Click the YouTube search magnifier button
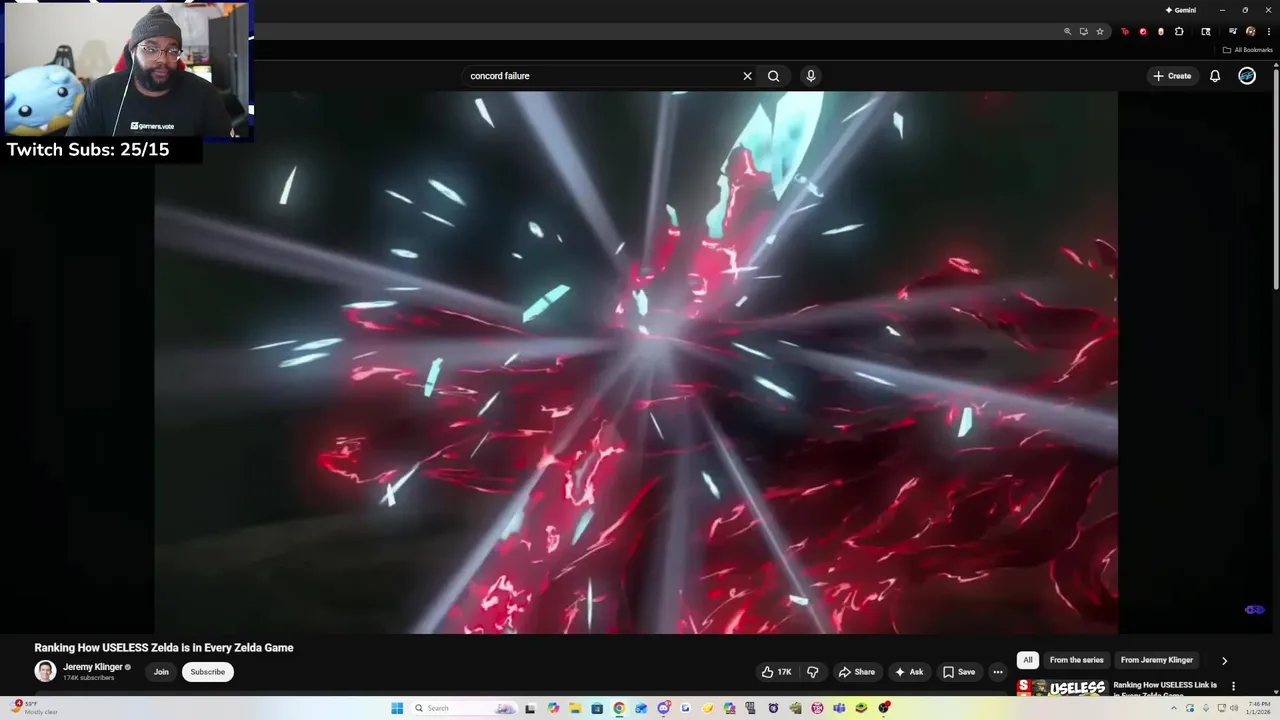This screenshot has width=1280, height=720. (x=773, y=76)
